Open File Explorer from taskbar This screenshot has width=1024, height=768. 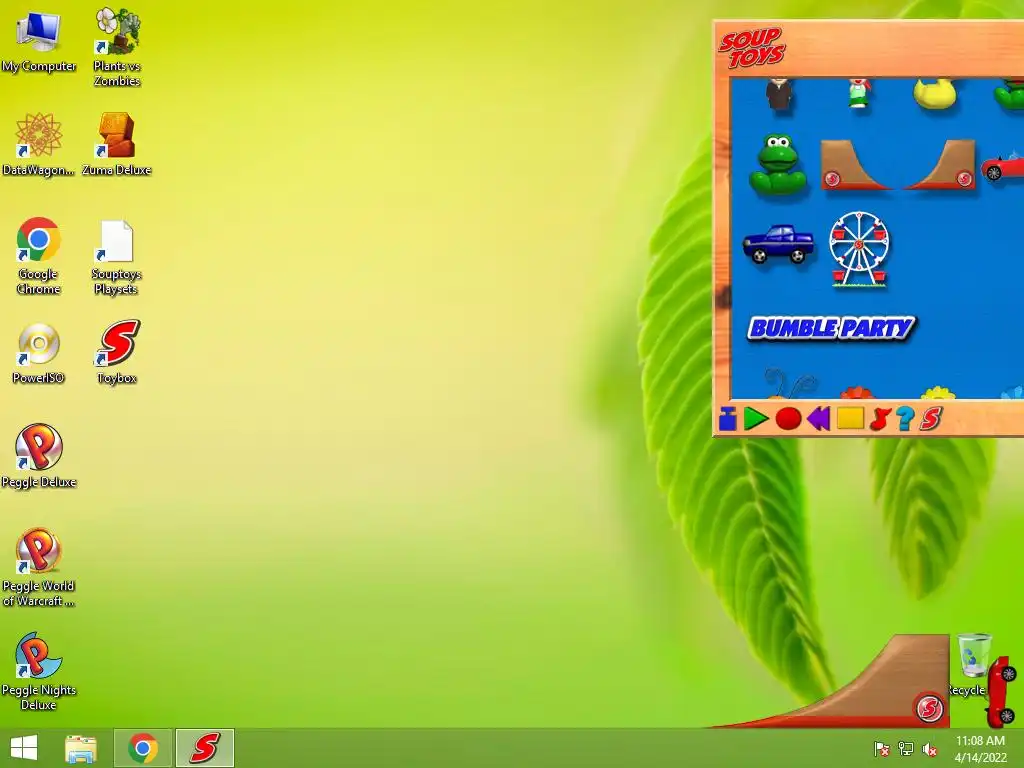click(x=81, y=748)
